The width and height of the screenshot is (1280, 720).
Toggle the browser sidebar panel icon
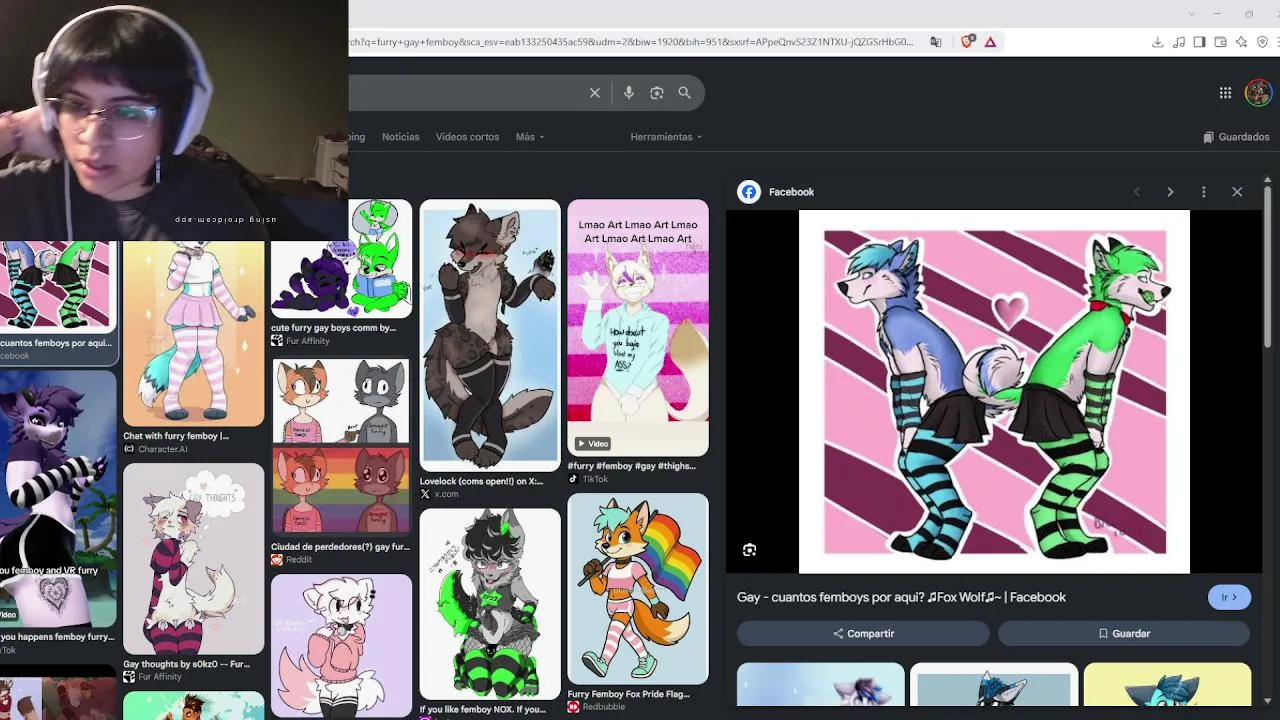tap(1200, 42)
